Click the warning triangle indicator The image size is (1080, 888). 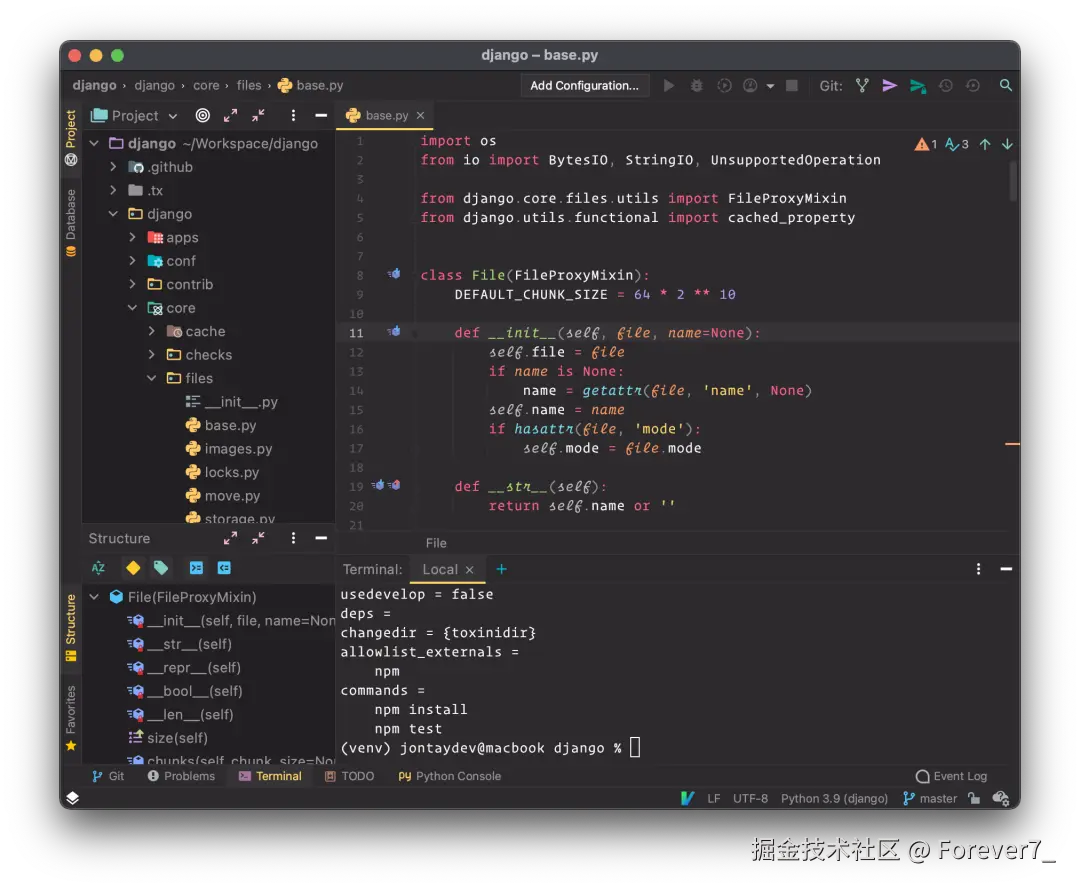pos(922,145)
